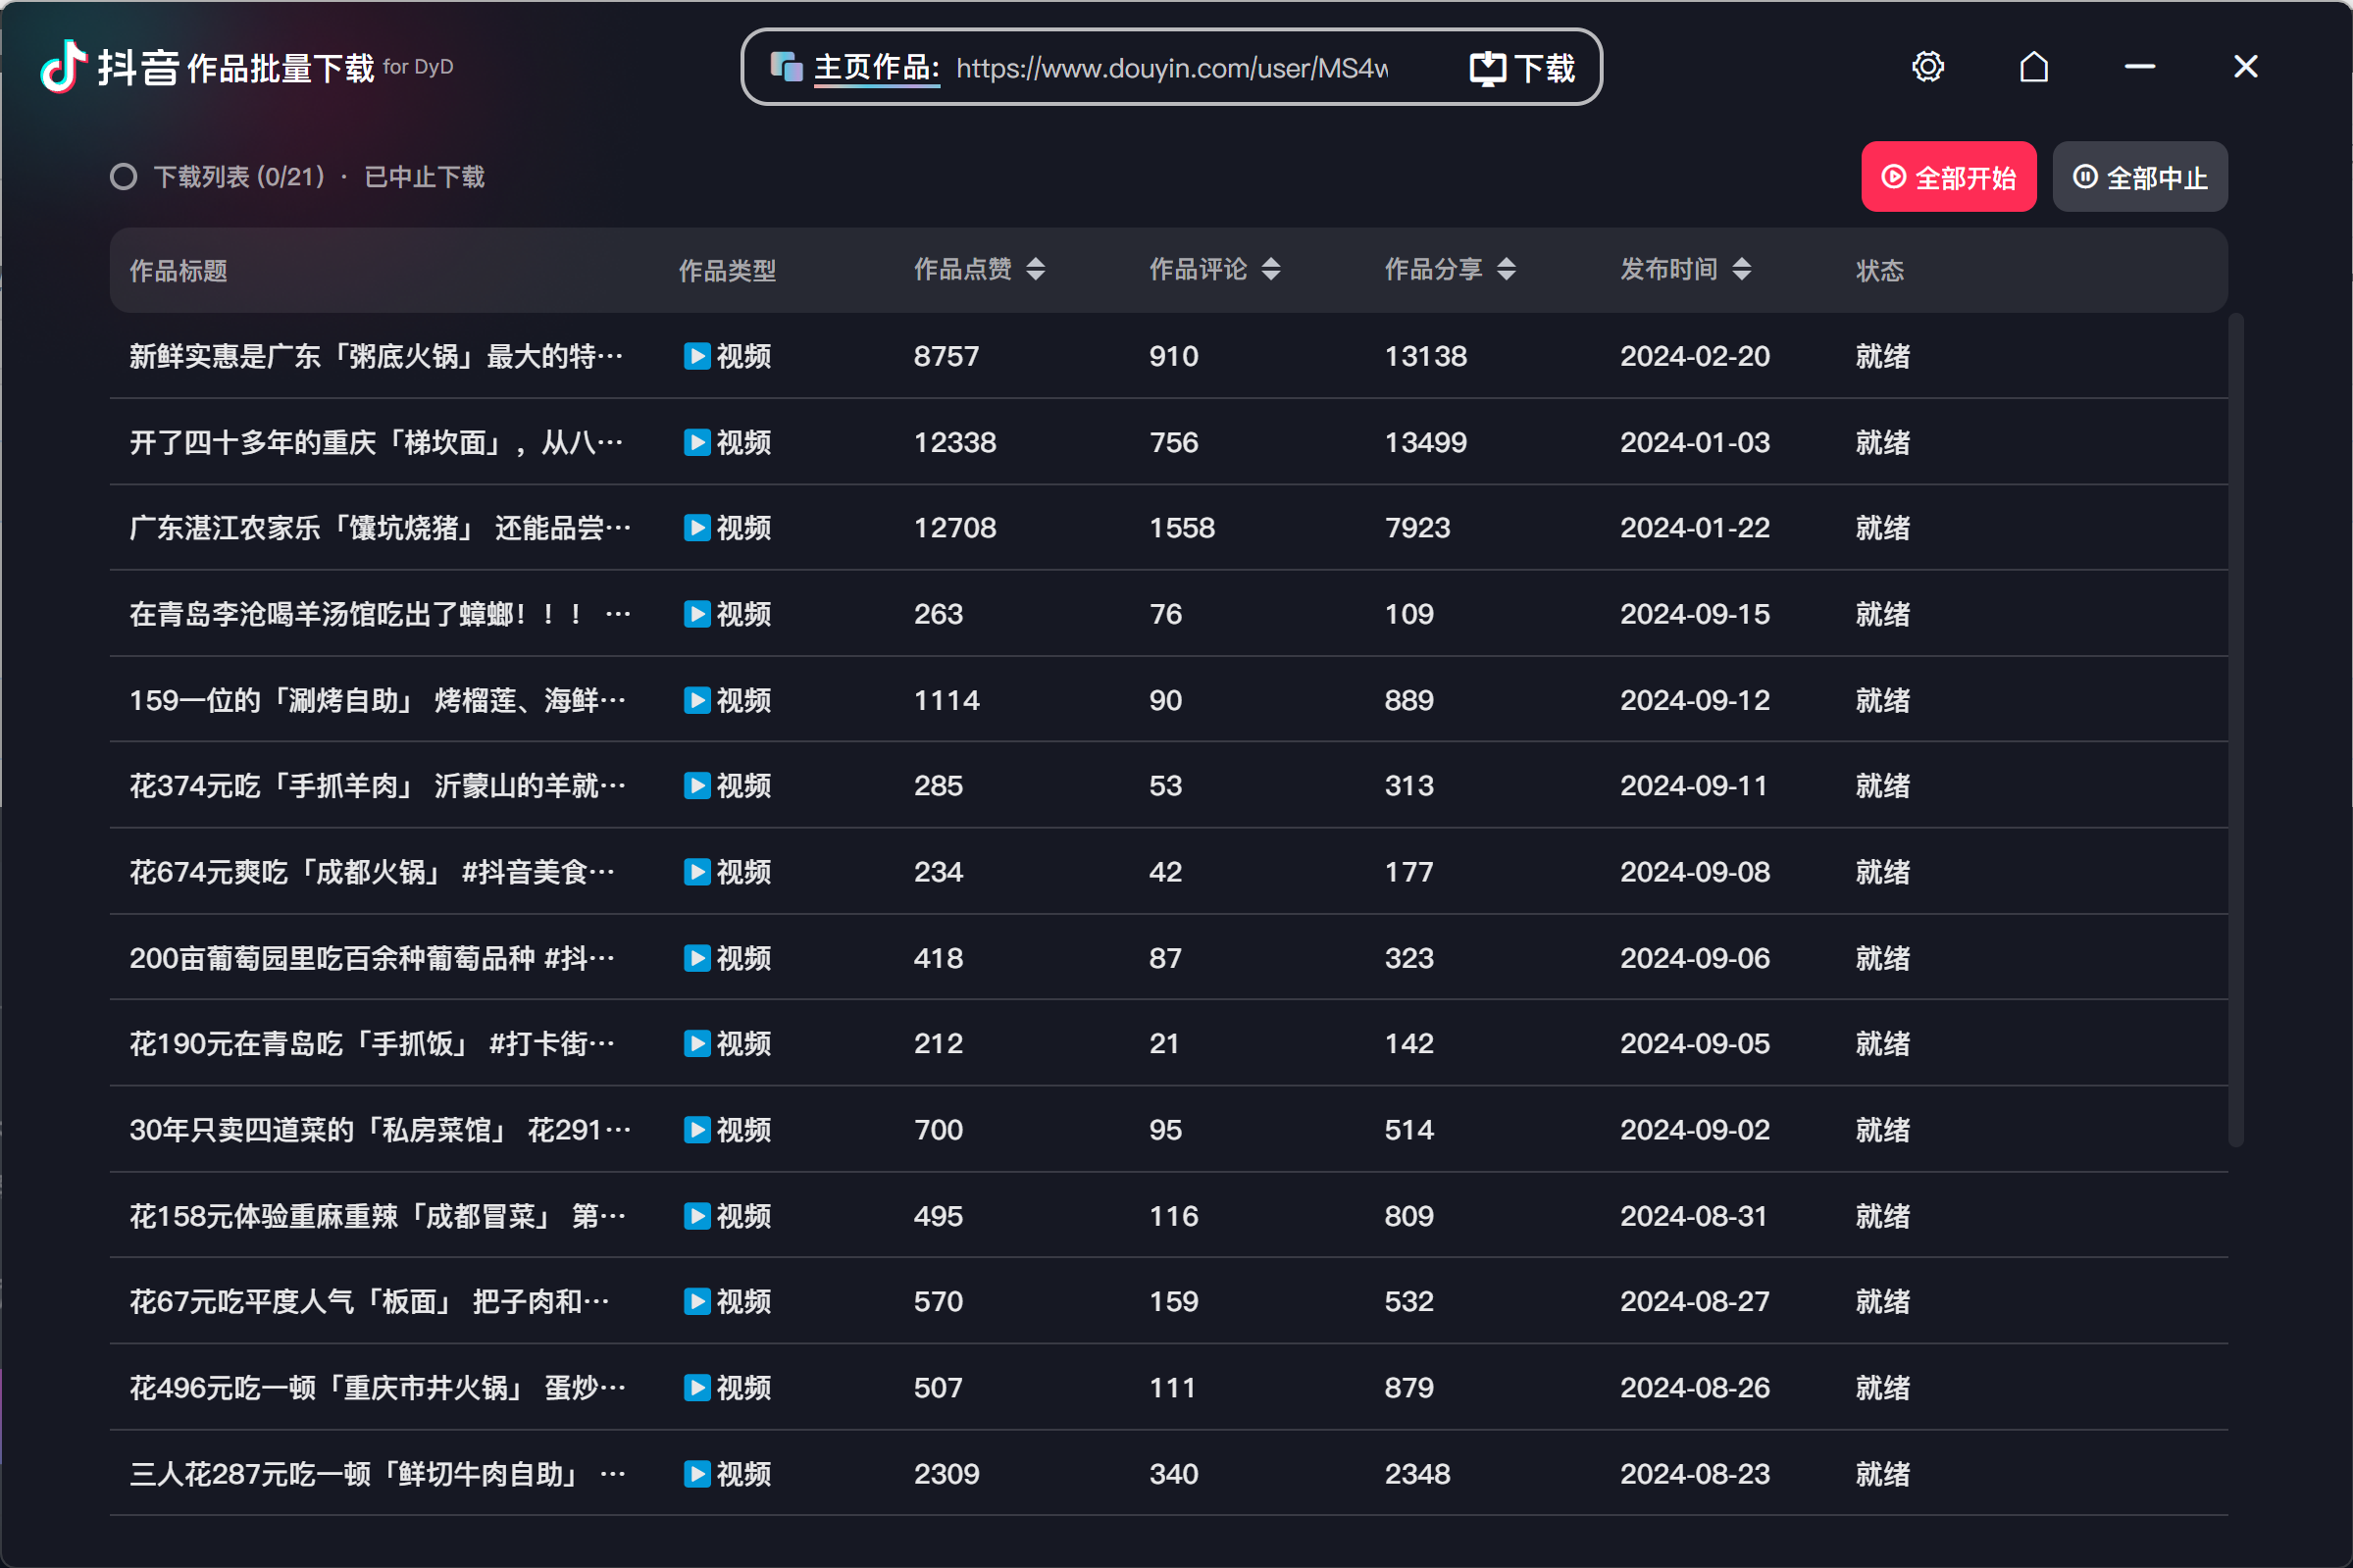
Task: Sort by 作品分享 column arrows
Action: [1506, 269]
